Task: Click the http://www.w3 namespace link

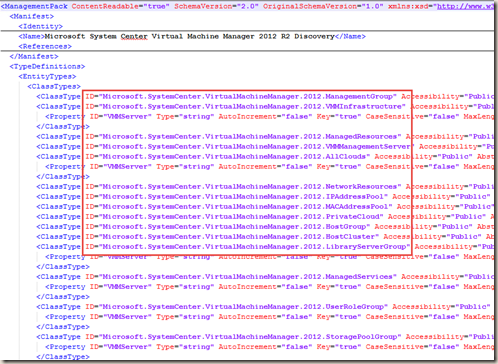Action: pos(465,6)
